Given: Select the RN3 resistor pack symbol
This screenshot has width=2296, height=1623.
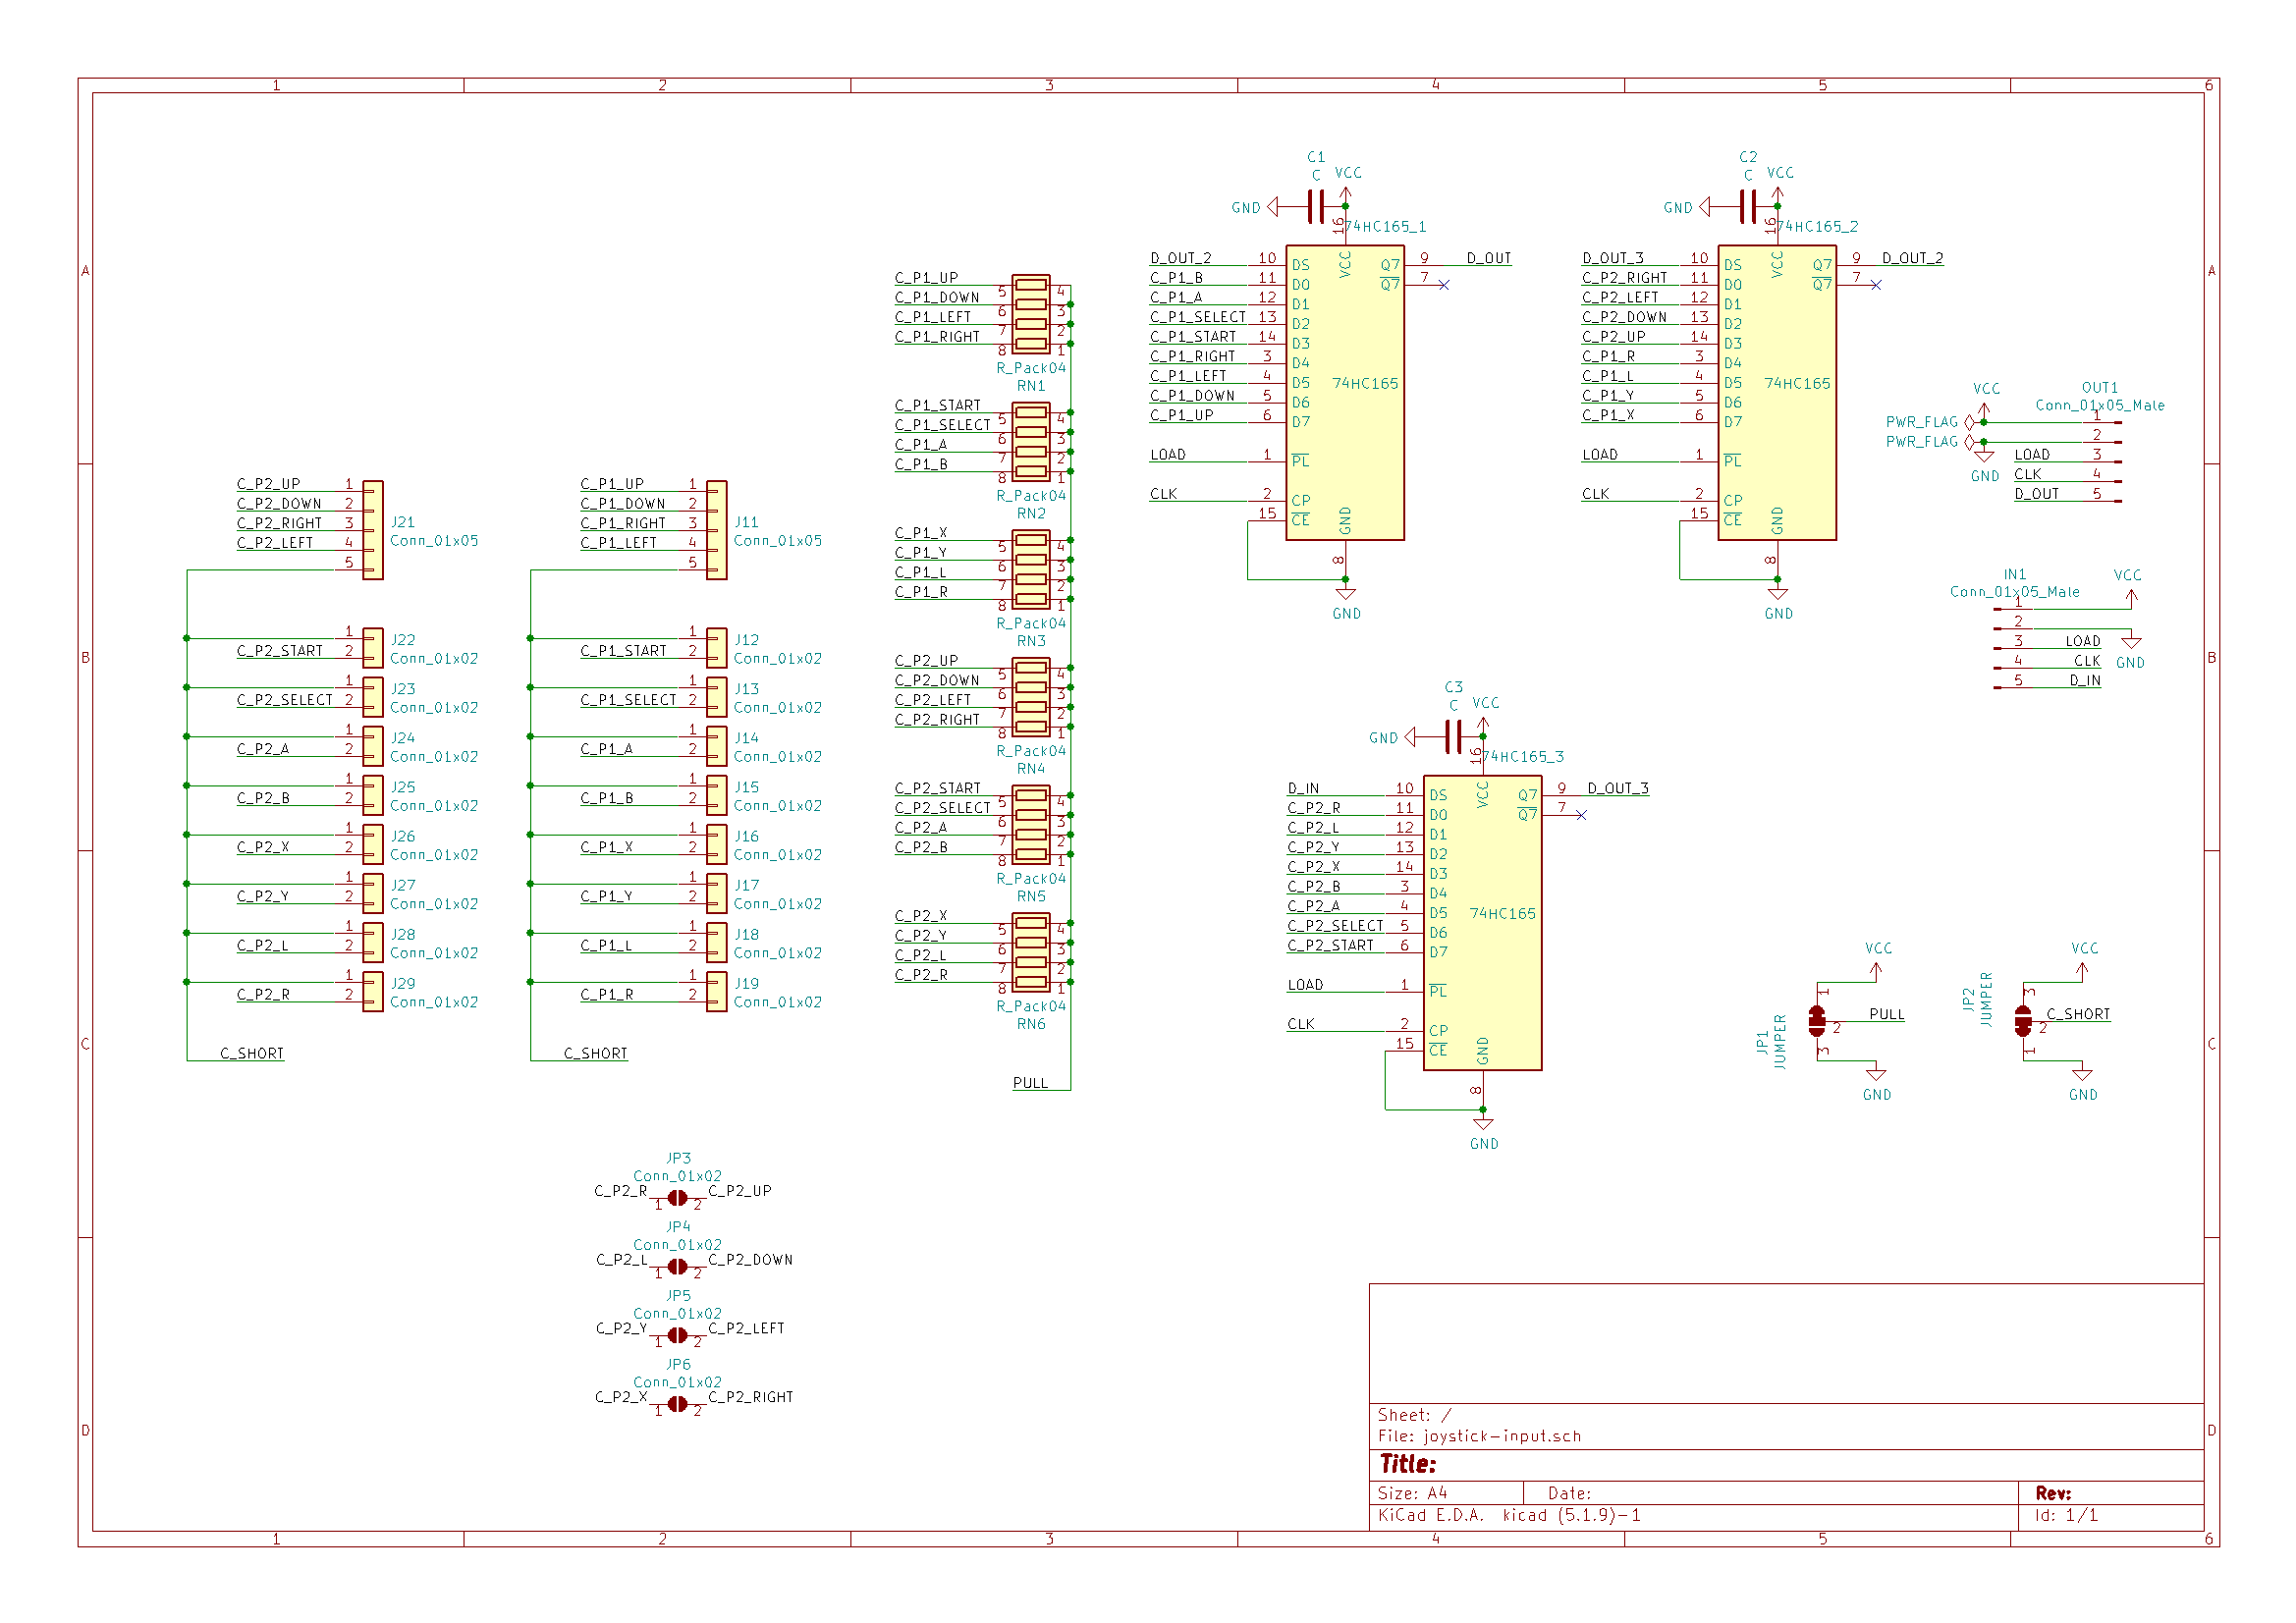Looking at the screenshot, I should click(x=1031, y=569).
